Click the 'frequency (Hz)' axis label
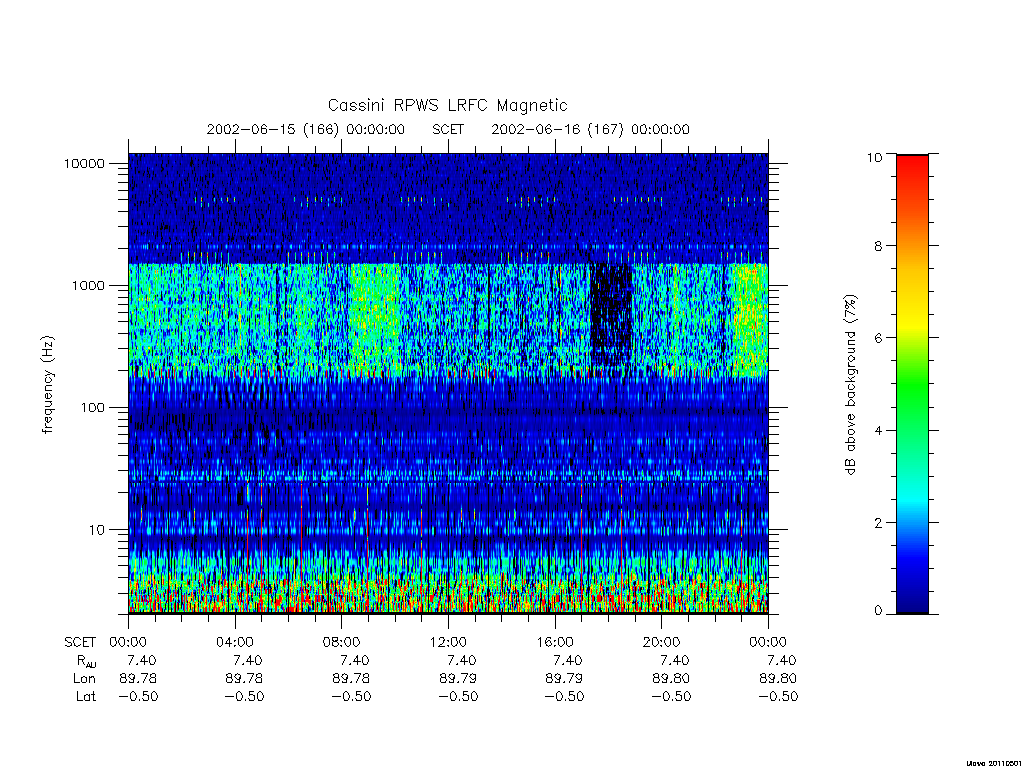Viewport: 1024px width, 768px height. (x=48, y=385)
